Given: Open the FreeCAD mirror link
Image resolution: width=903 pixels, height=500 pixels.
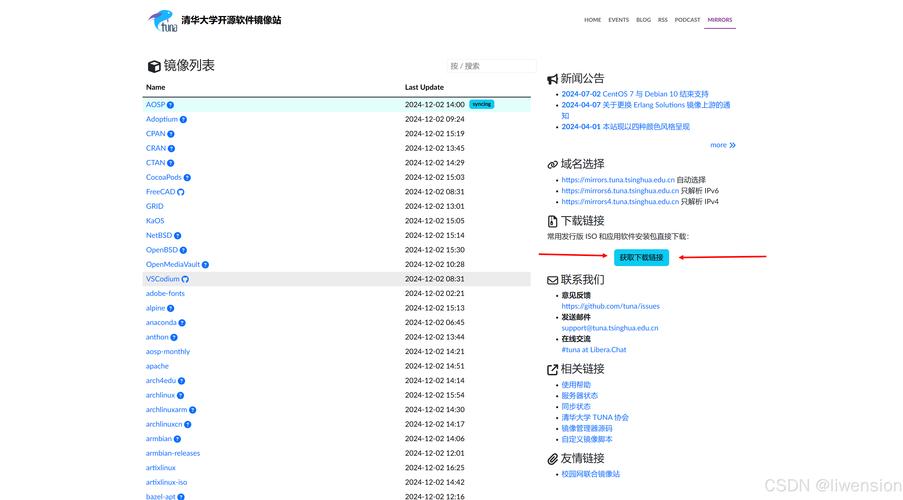Looking at the screenshot, I should (161, 192).
